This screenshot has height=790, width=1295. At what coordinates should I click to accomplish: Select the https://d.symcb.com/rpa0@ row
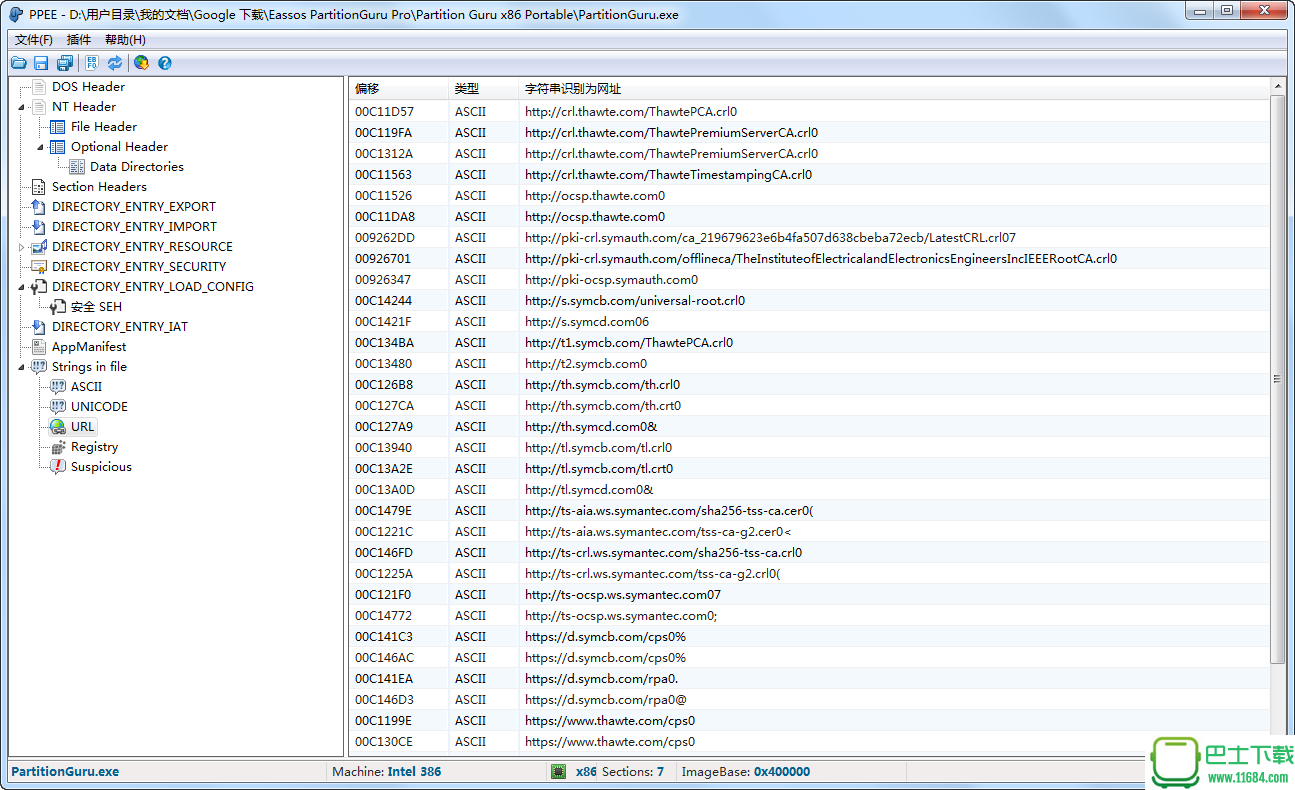coord(810,699)
